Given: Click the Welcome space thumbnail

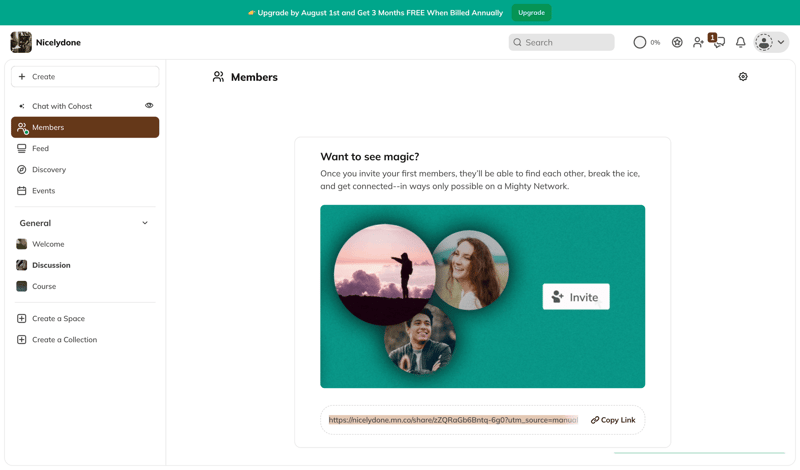Looking at the screenshot, I should (x=21, y=244).
